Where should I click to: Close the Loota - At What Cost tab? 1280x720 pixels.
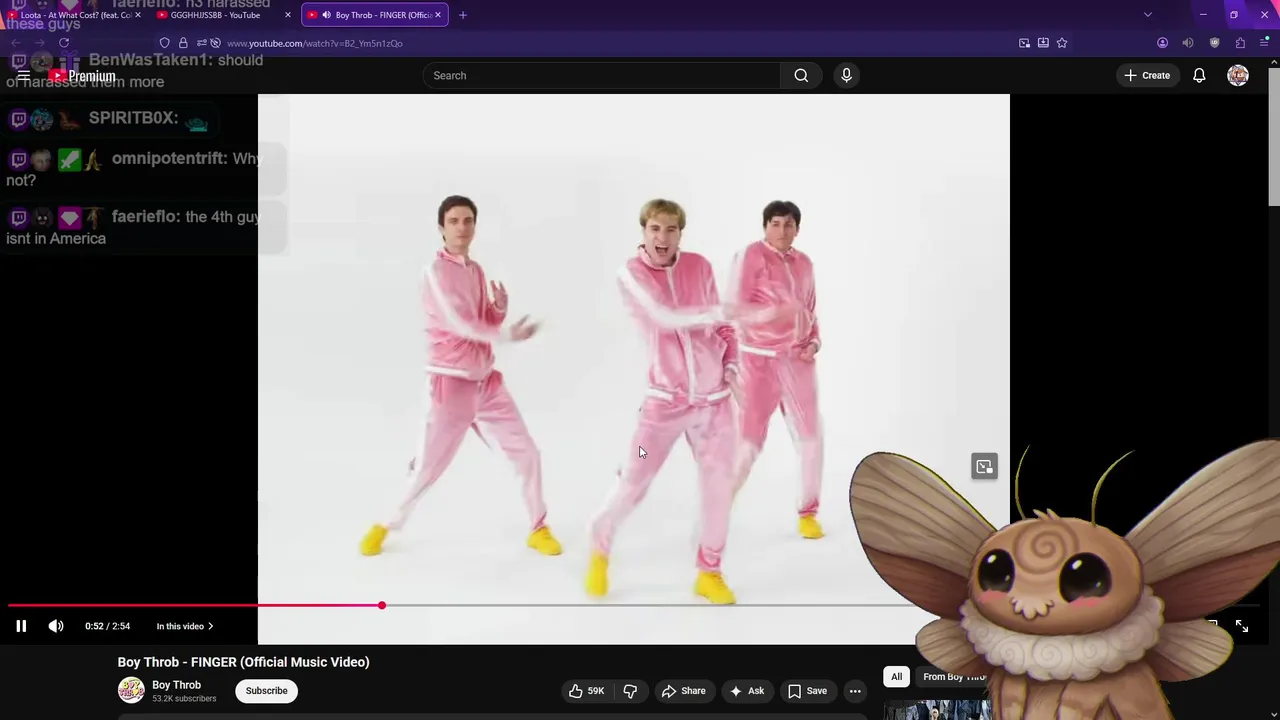pos(138,15)
